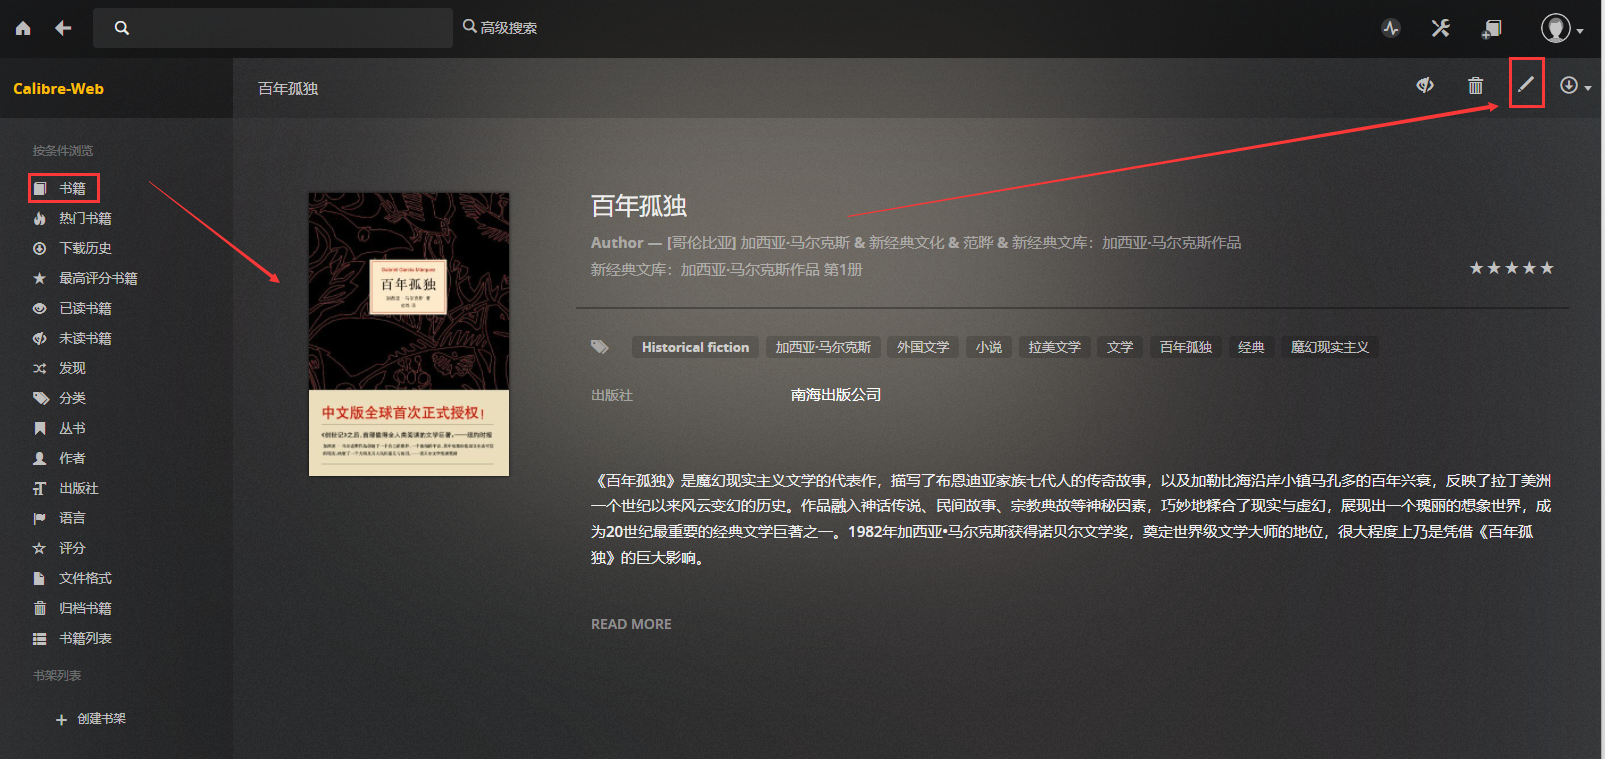Open the admin tools wrench icon

(1440, 28)
